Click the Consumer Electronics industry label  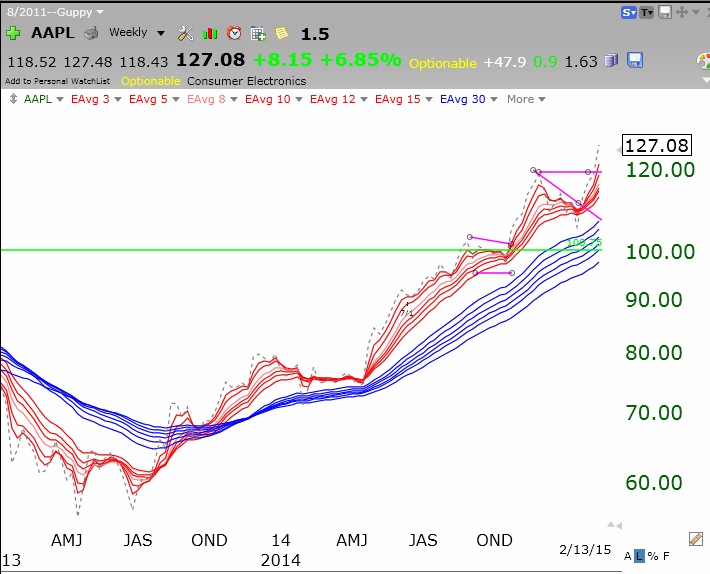tap(247, 81)
